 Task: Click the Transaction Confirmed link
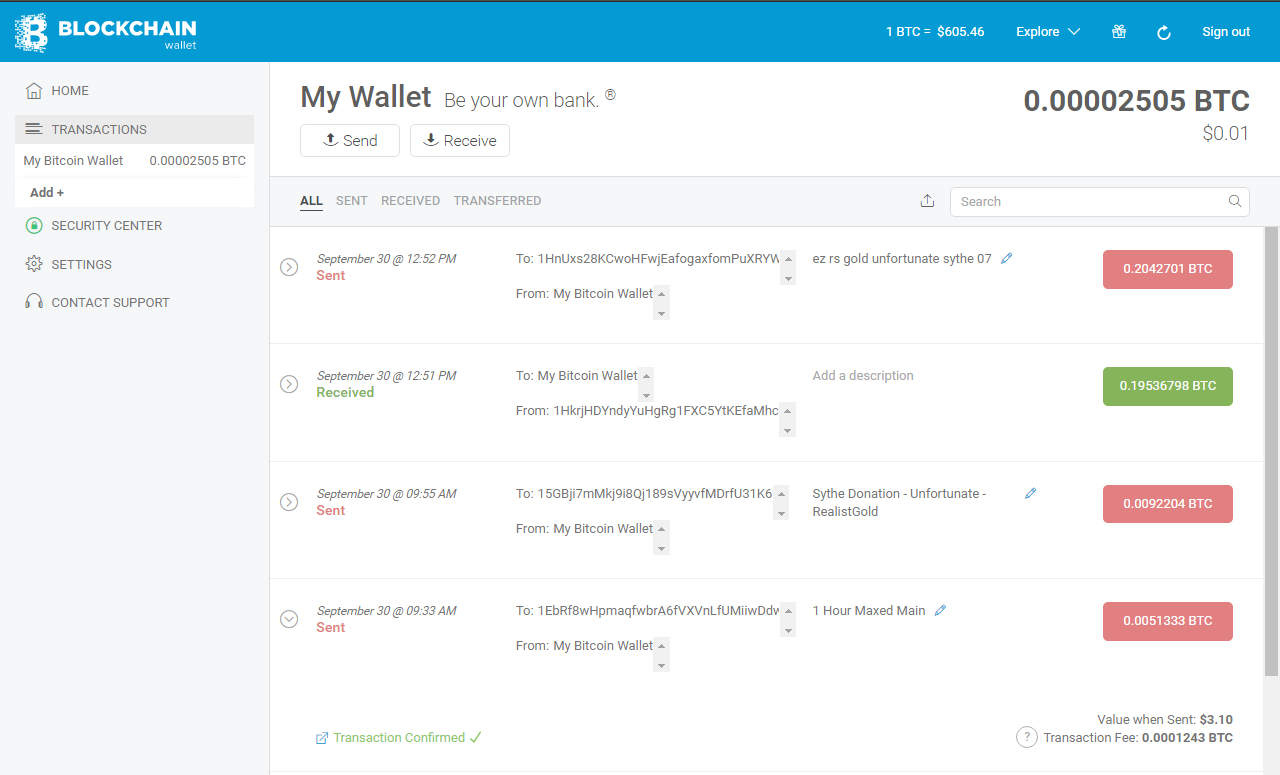tap(399, 738)
